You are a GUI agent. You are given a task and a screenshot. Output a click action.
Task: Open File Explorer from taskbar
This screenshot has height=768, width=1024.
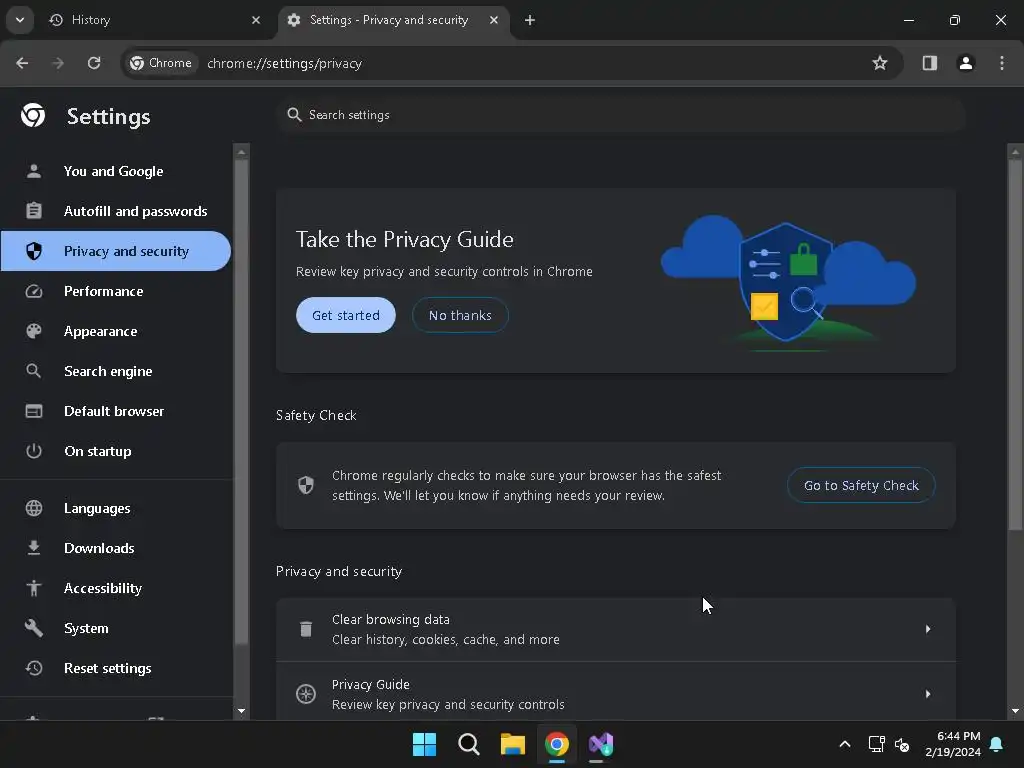click(x=513, y=744)
